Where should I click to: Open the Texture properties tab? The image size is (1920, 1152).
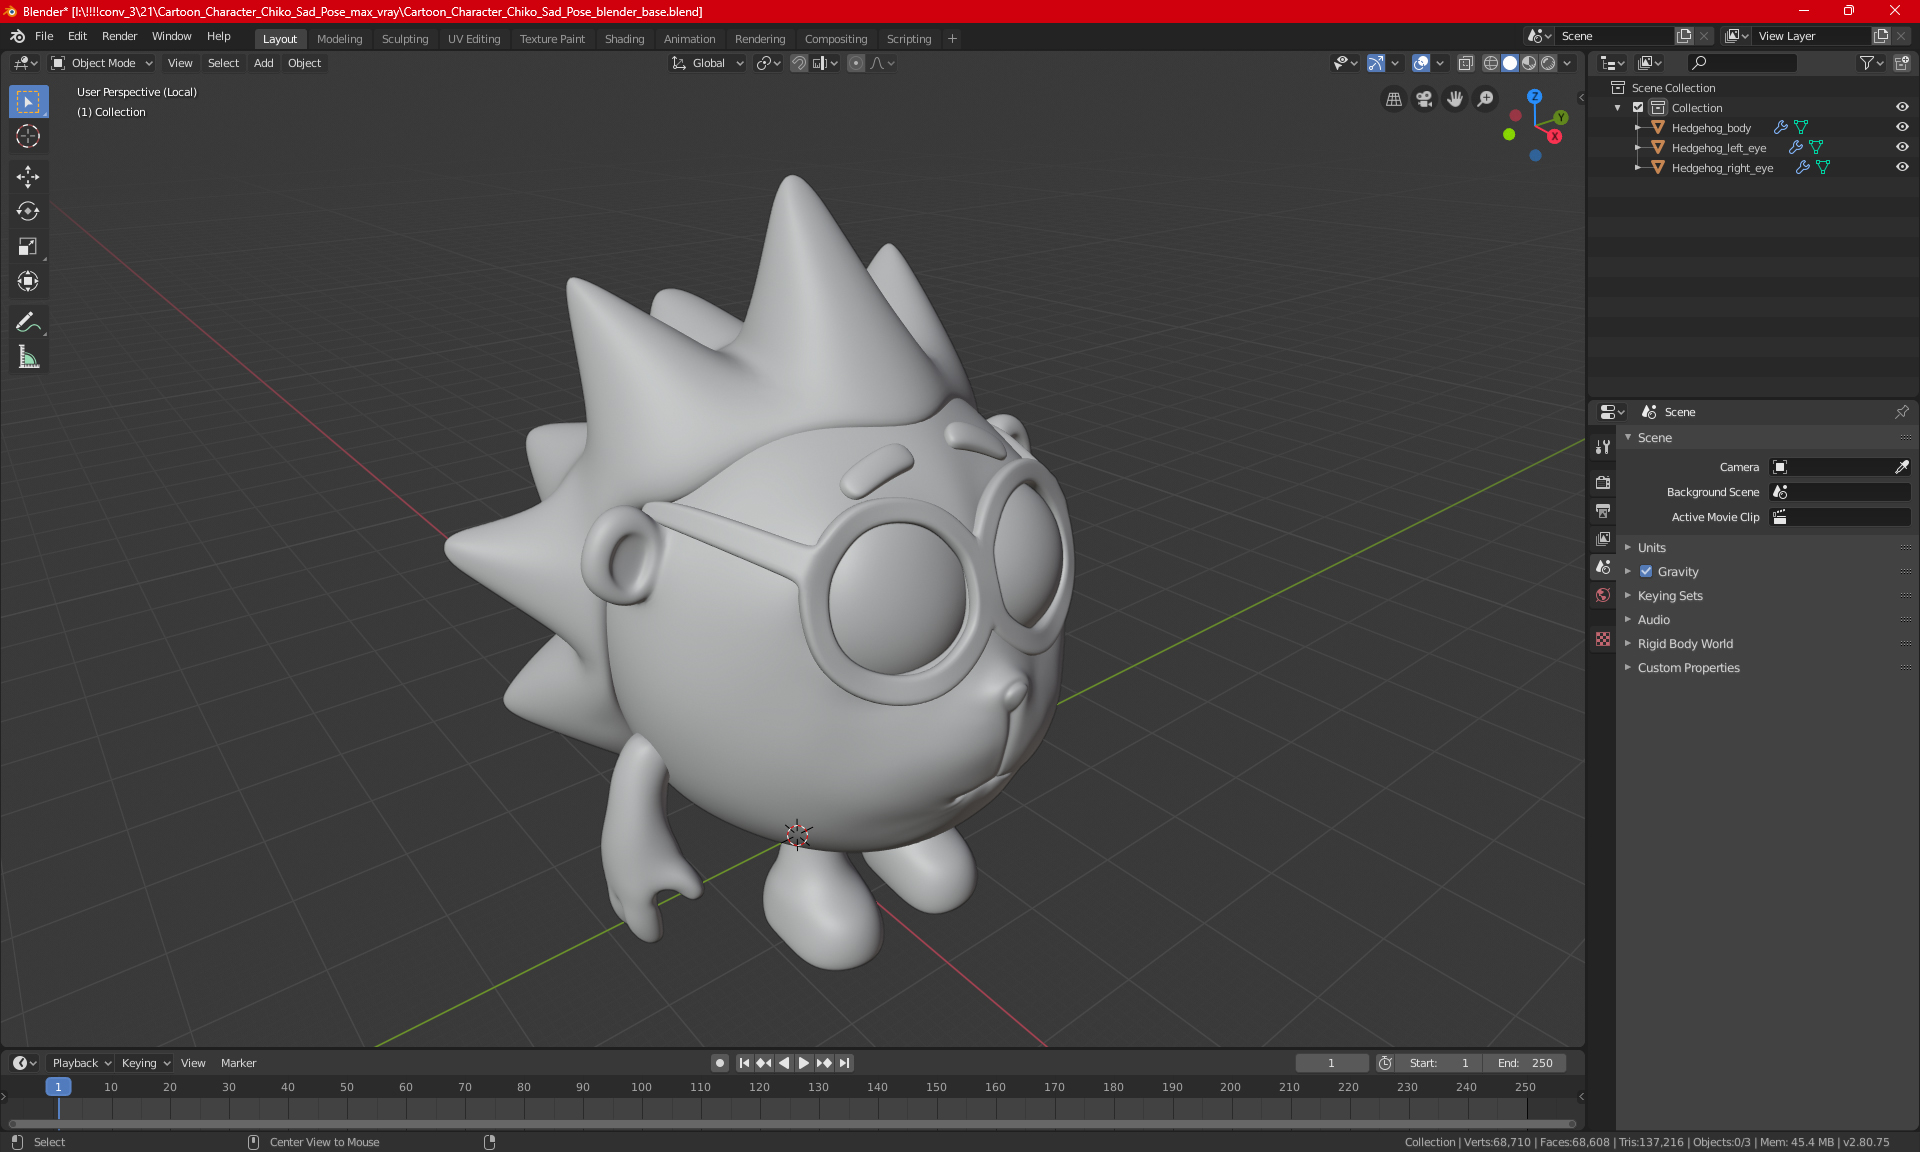pos(1603,639)
